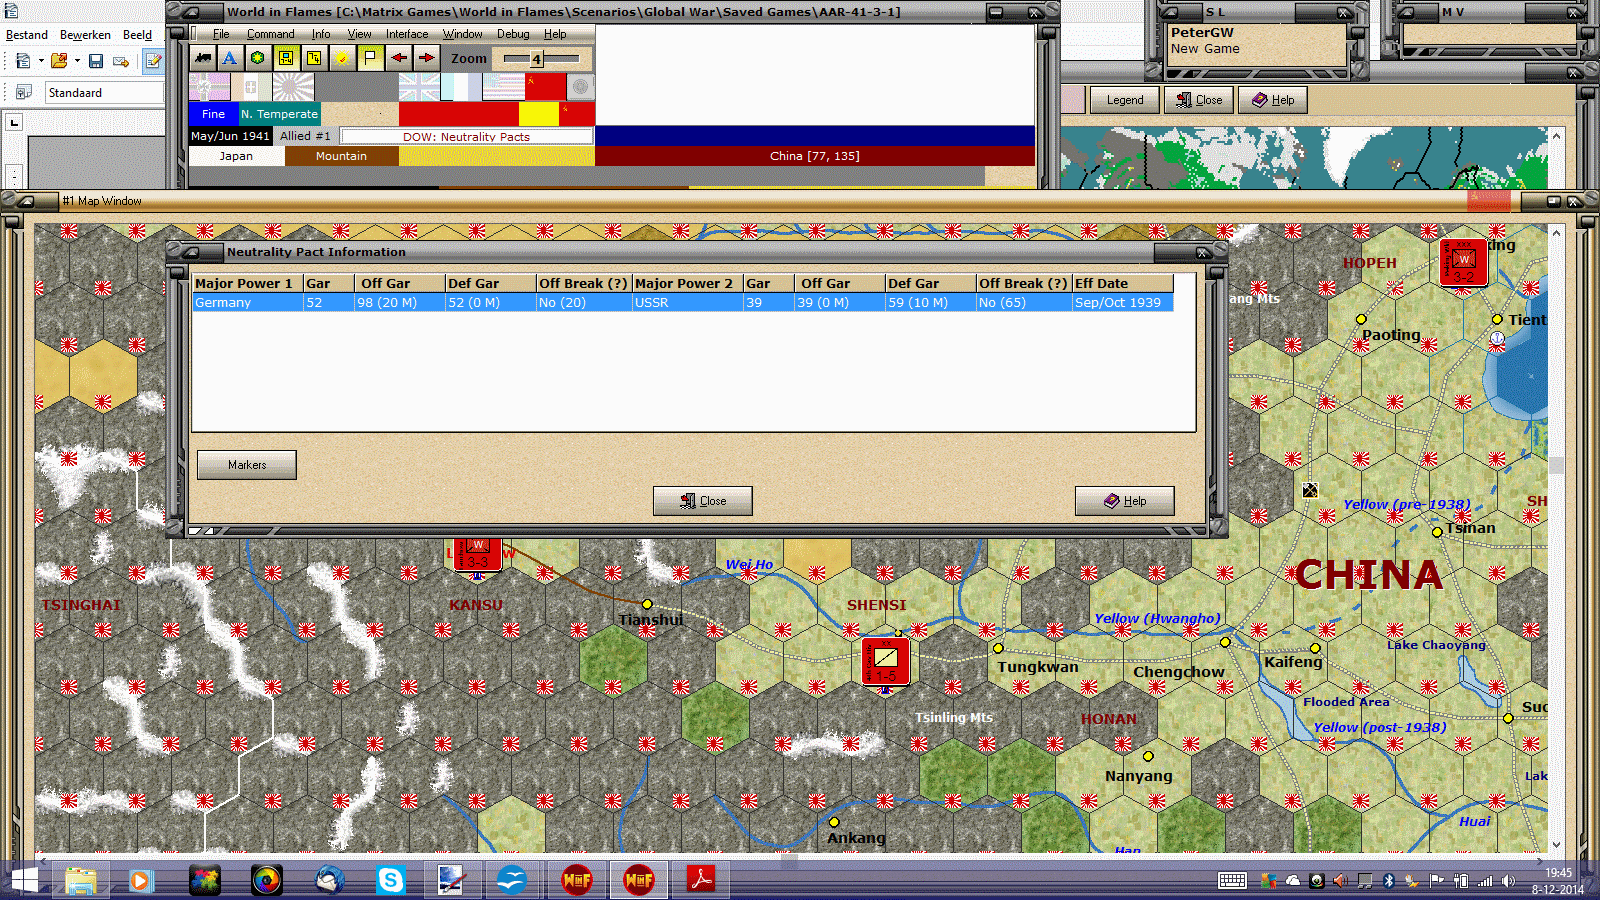Click the USSR cell in the pact row
Viewport: 1600px width, 900px height.
pyautogui.click(x=687, y=302)
